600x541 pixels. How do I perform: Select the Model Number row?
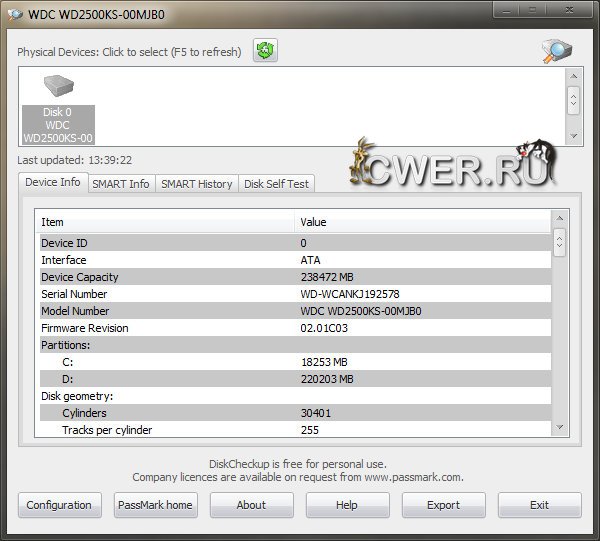tap(292, 311)
